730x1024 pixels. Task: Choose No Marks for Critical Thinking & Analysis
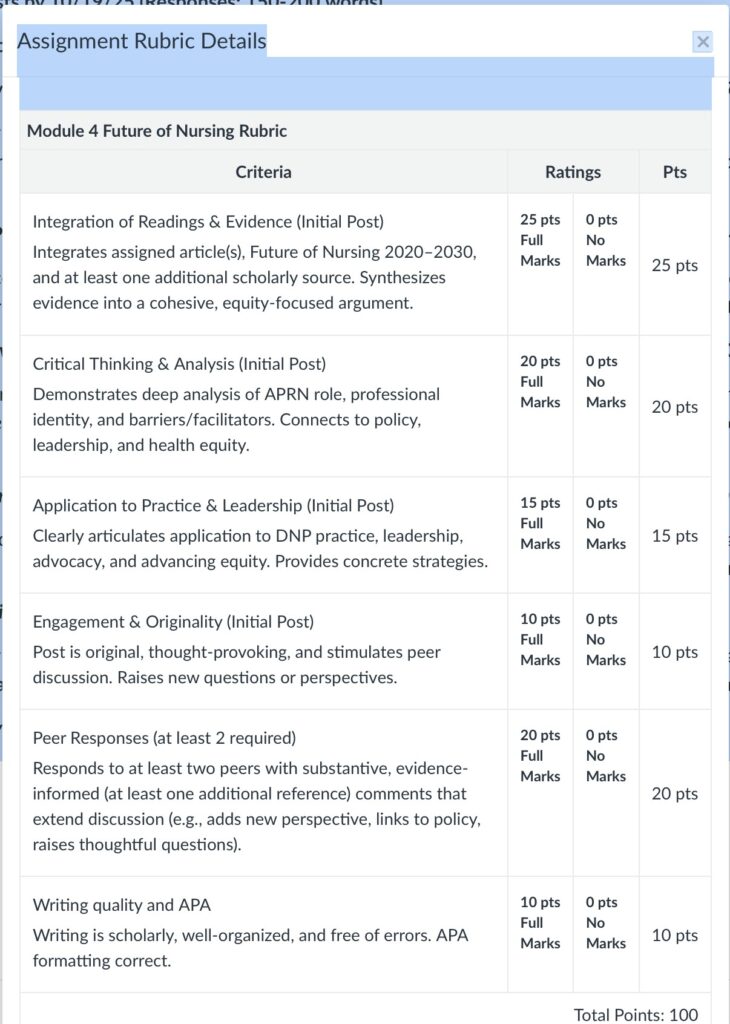605,382
